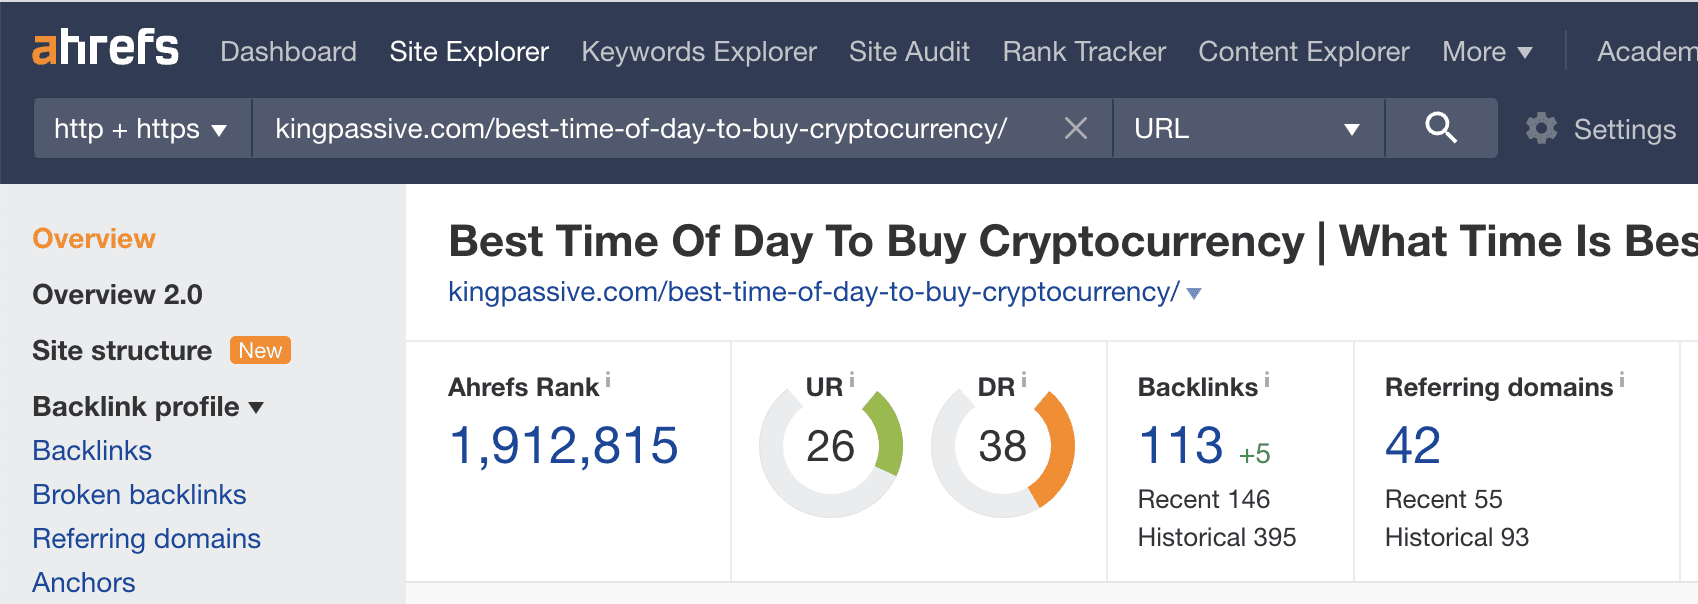Click Recent 146 under Backlinks
This screenshot has height=604, width=1698.
[1204, 499]
